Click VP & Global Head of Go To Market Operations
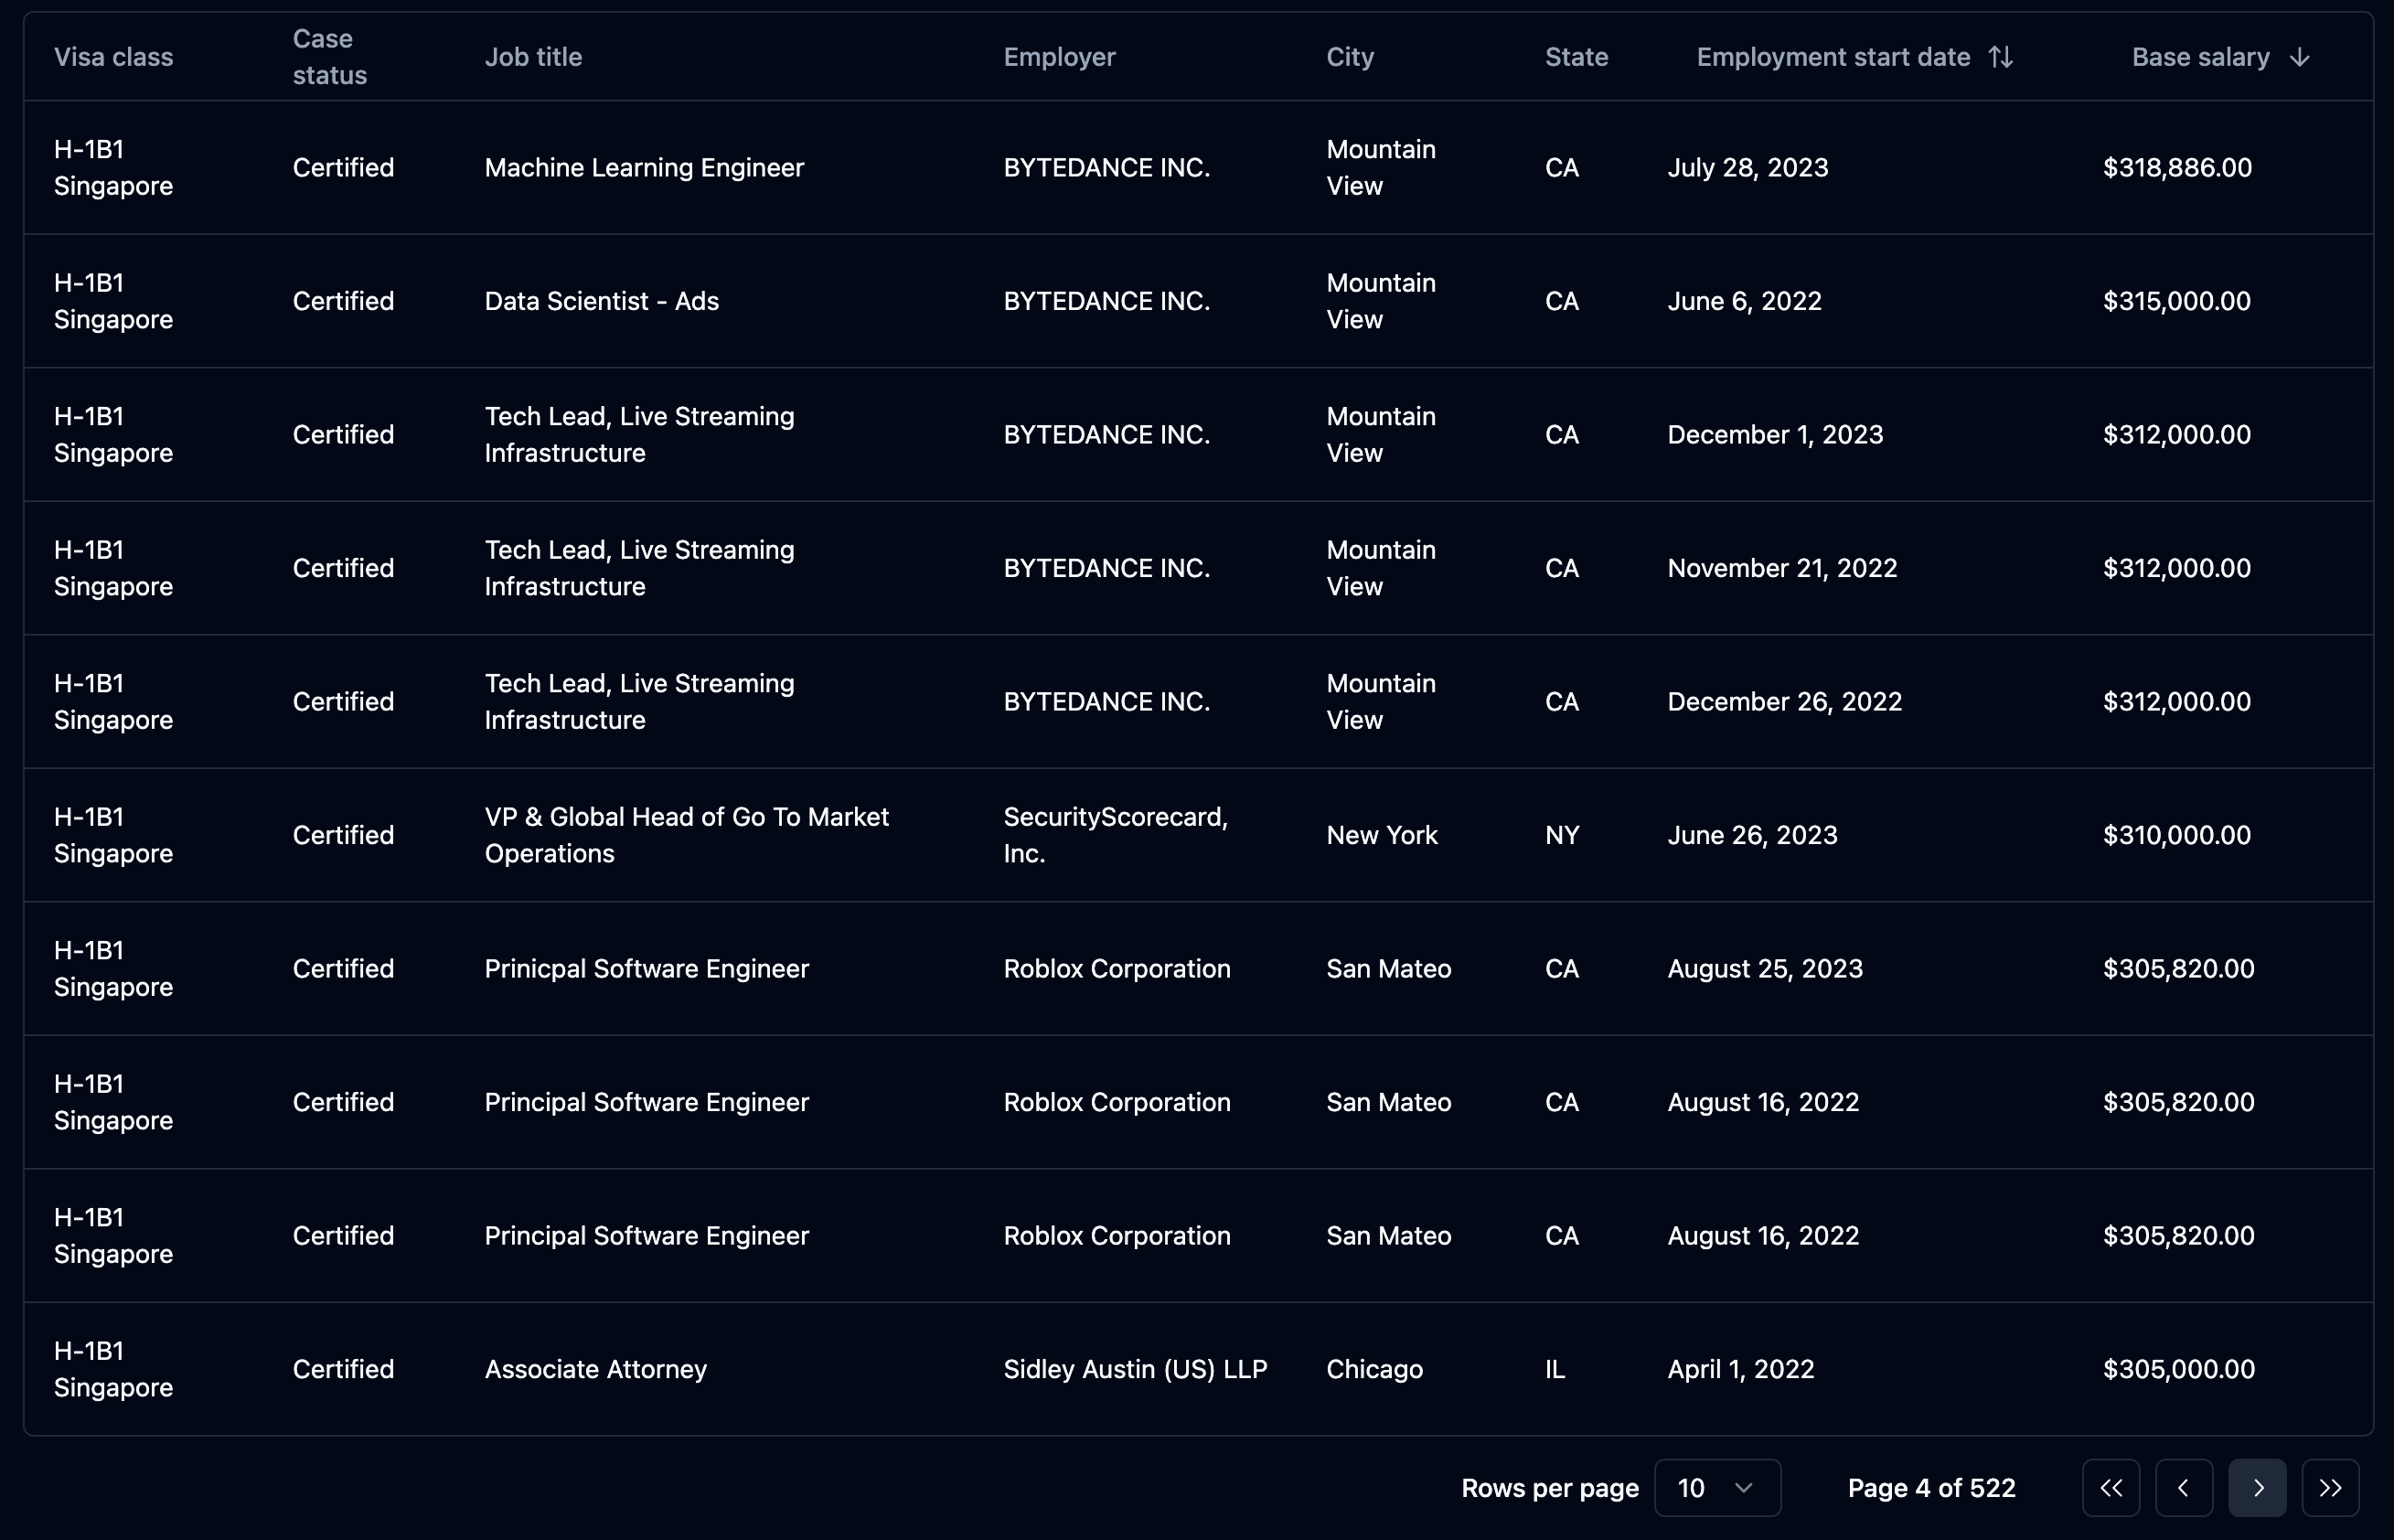This screenshot has width=2394, height=1540. point(687,835)
